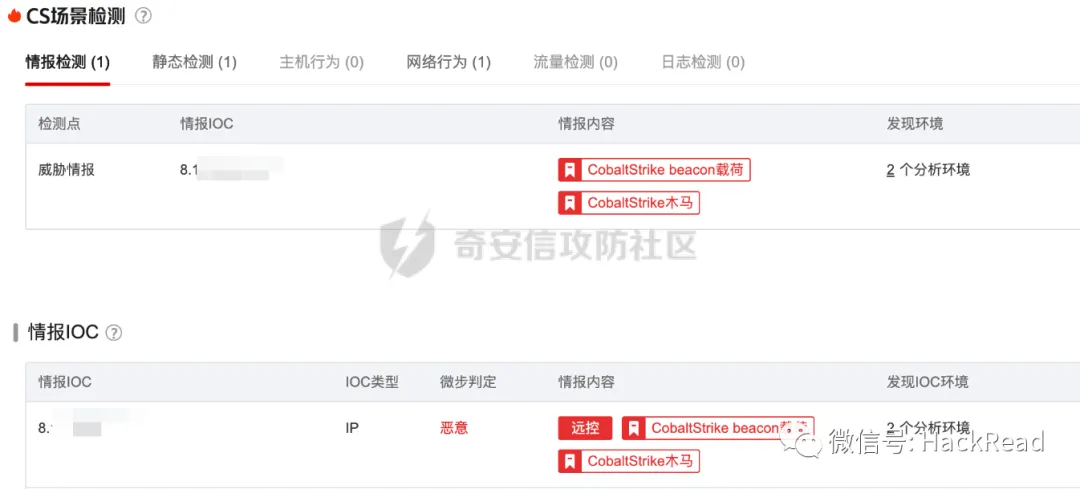Open the 网络行为 (1) tab
The image size is (1080, 489).
point(448,63)
